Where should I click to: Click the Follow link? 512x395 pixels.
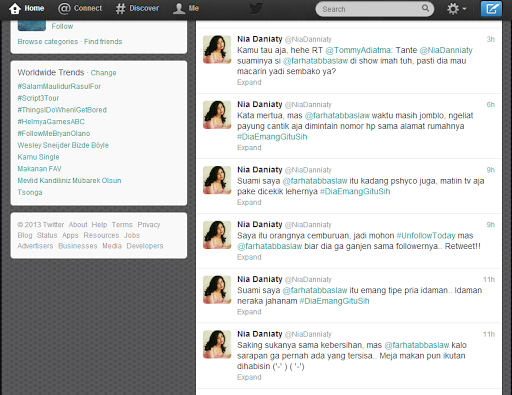tap(62, 26)
